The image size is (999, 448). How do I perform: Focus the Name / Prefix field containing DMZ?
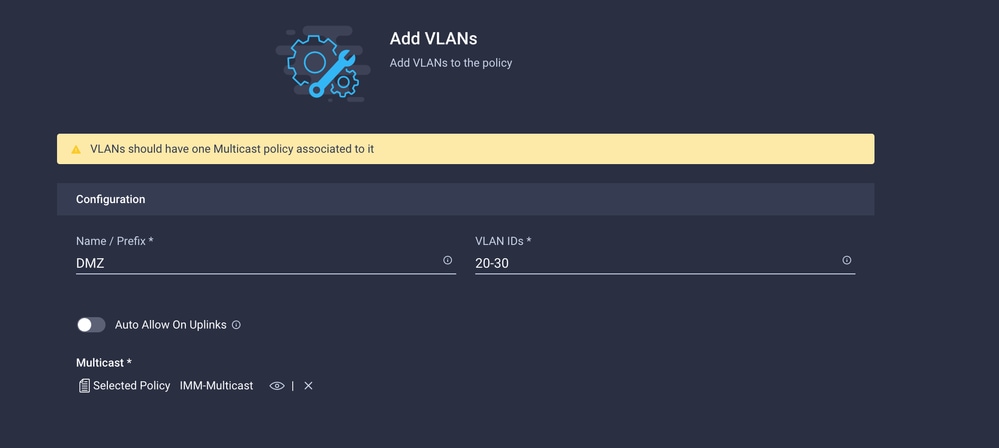coord(266,263)
